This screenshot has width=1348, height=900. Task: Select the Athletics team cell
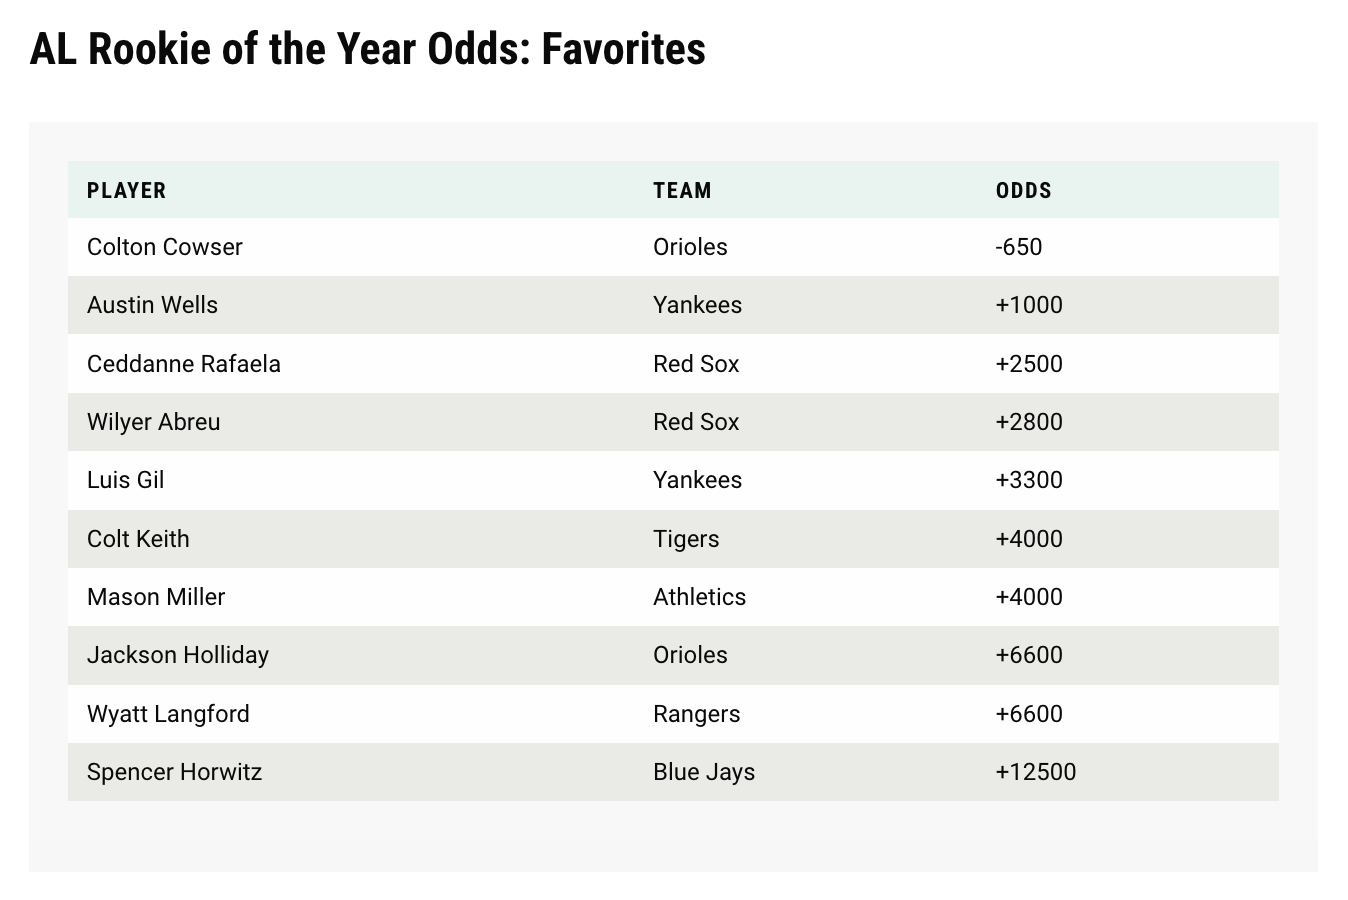700,597
